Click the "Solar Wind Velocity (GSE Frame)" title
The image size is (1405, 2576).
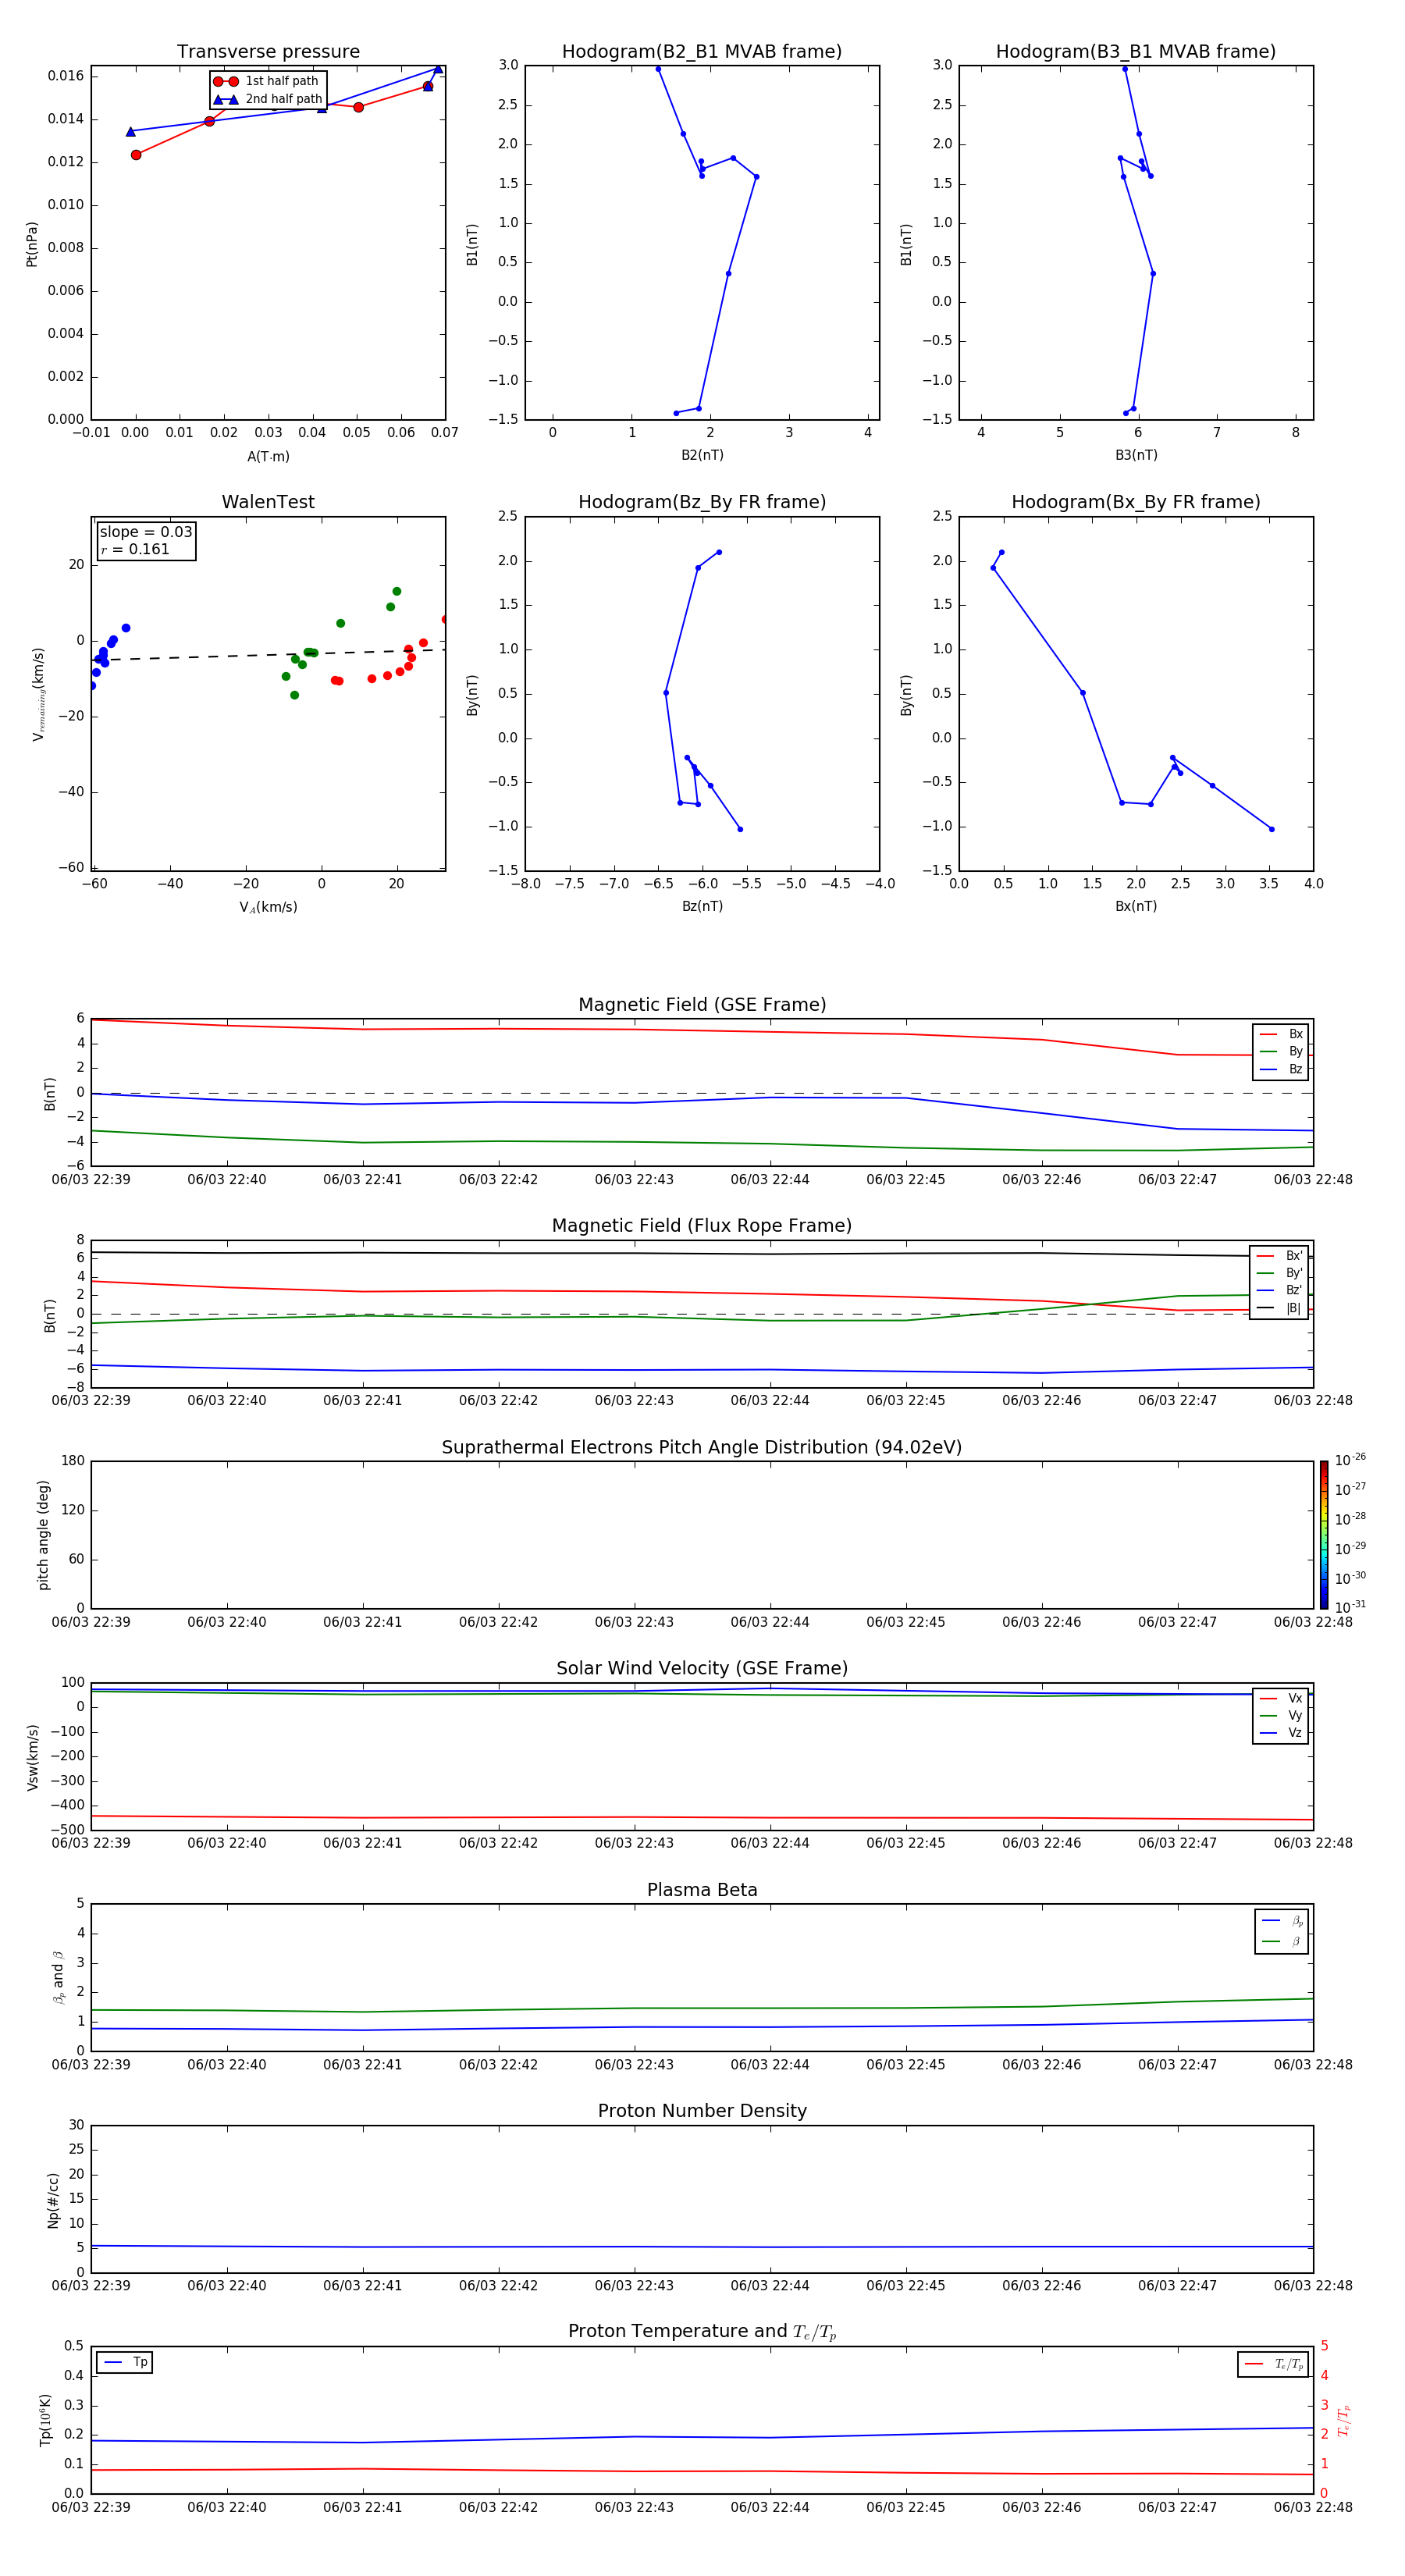pos(702,1668)
